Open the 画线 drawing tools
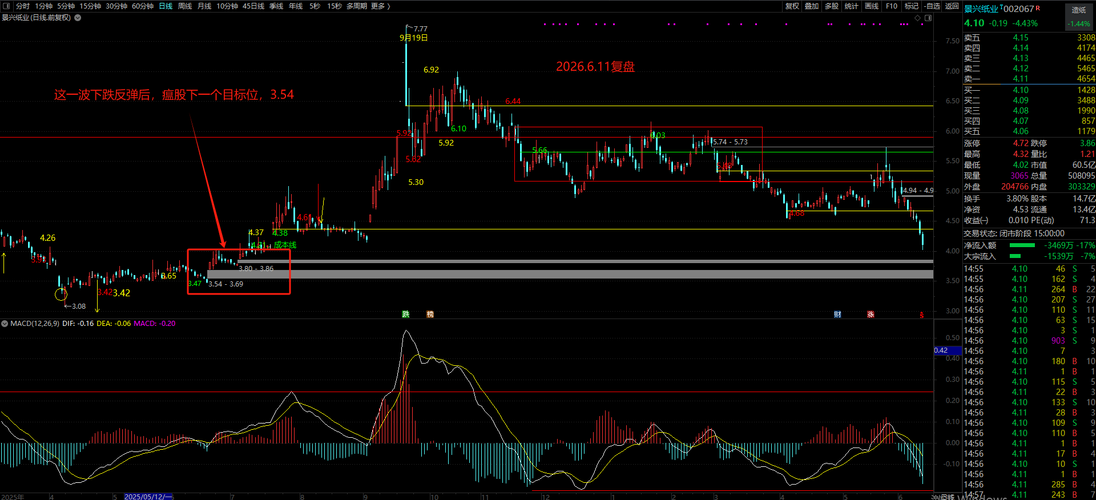Screen dimensions: 1096x500 (x=871, y=6)
